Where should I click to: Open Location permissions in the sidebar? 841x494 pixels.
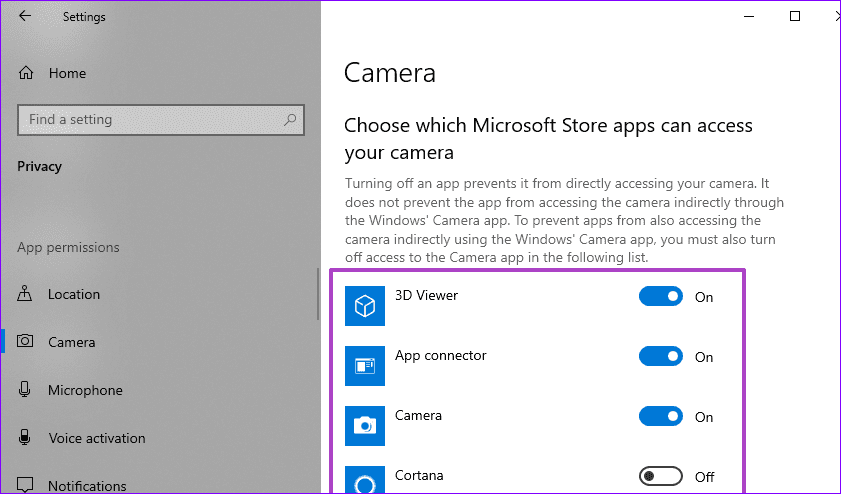[73, 294]
